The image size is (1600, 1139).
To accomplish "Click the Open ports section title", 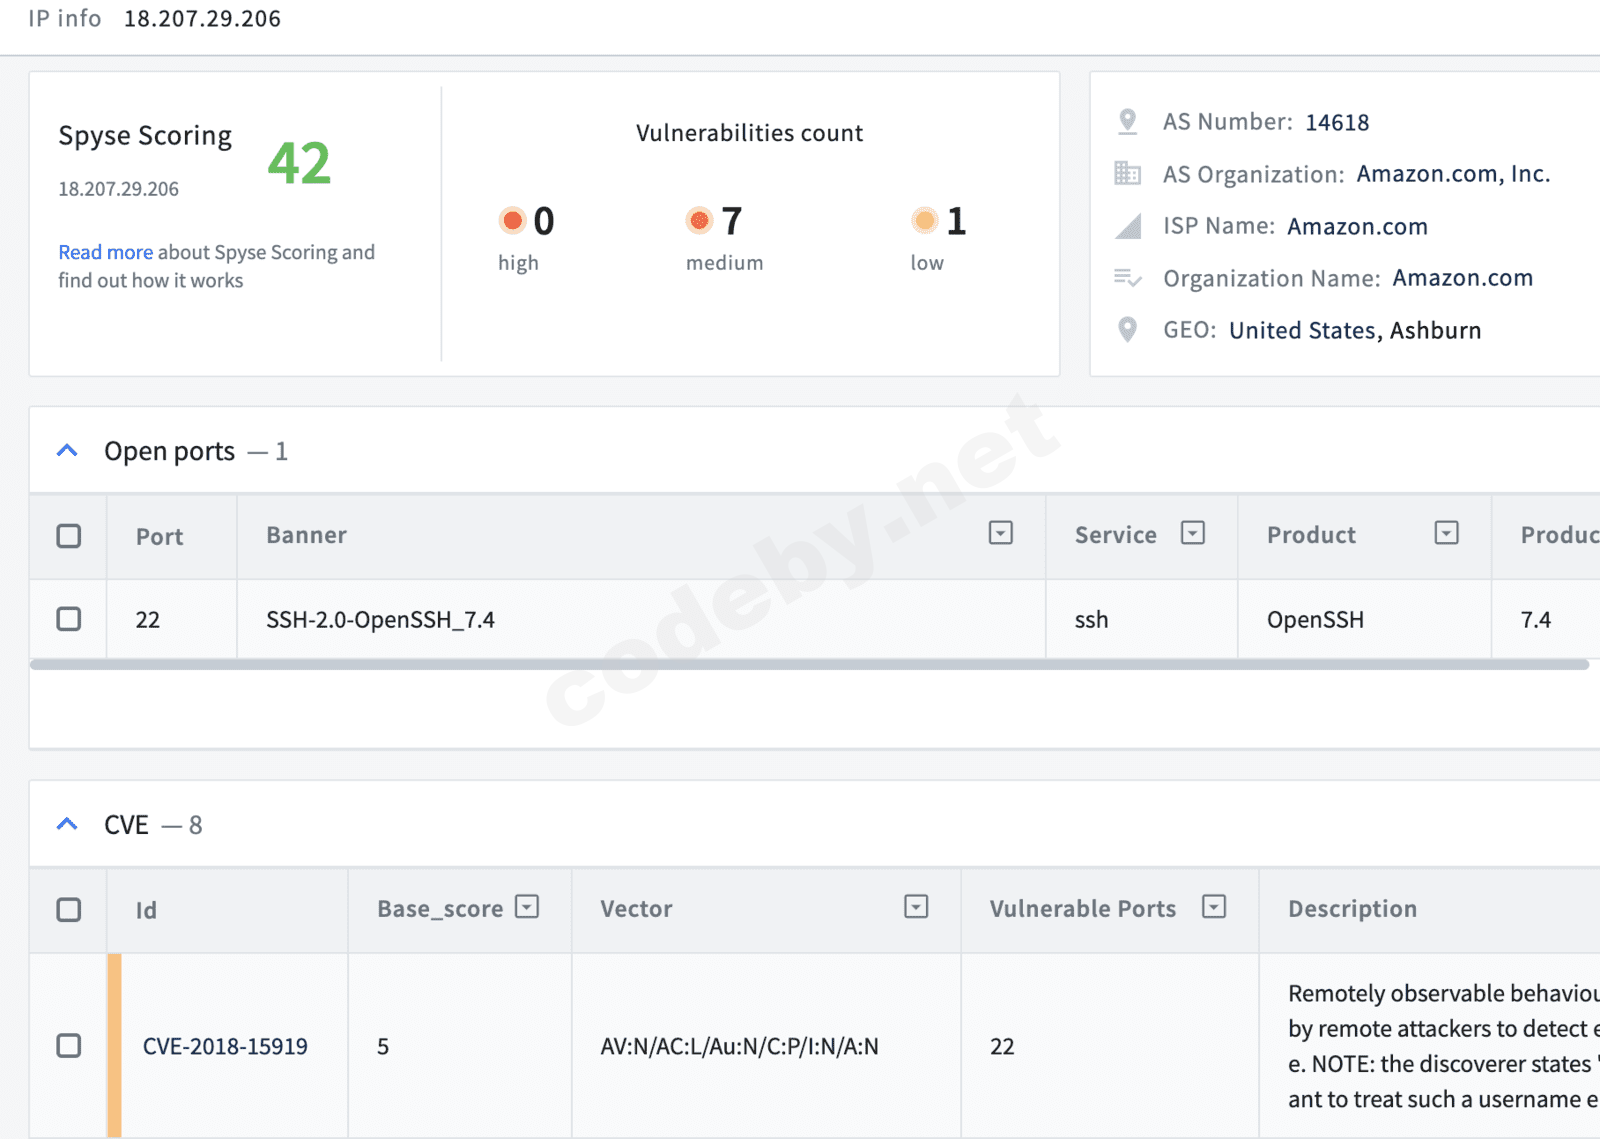I will pyautogui.click(x=169, y=452).
